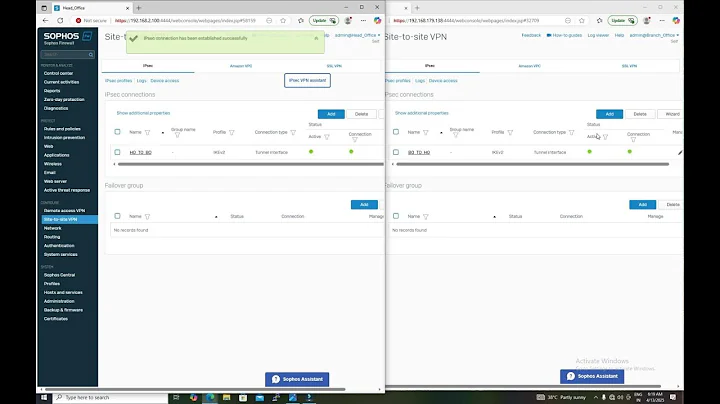Open the three-dot menu in Head_Office browser

click(363, 21)
